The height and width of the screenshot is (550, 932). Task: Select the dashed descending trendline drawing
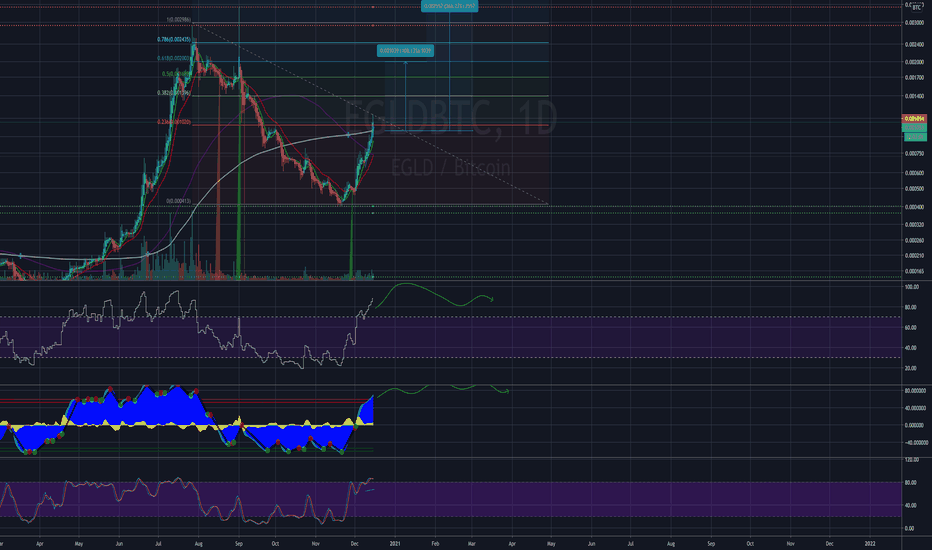coord(371,114)
